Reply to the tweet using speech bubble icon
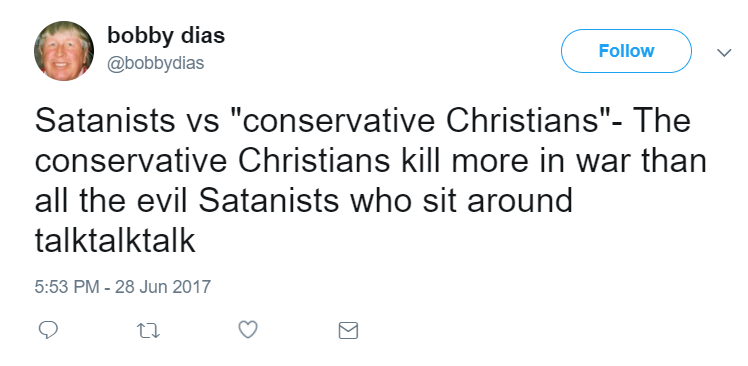Image resolution: width=748 pixels, height=366 pixels. (x=48, y=330)
